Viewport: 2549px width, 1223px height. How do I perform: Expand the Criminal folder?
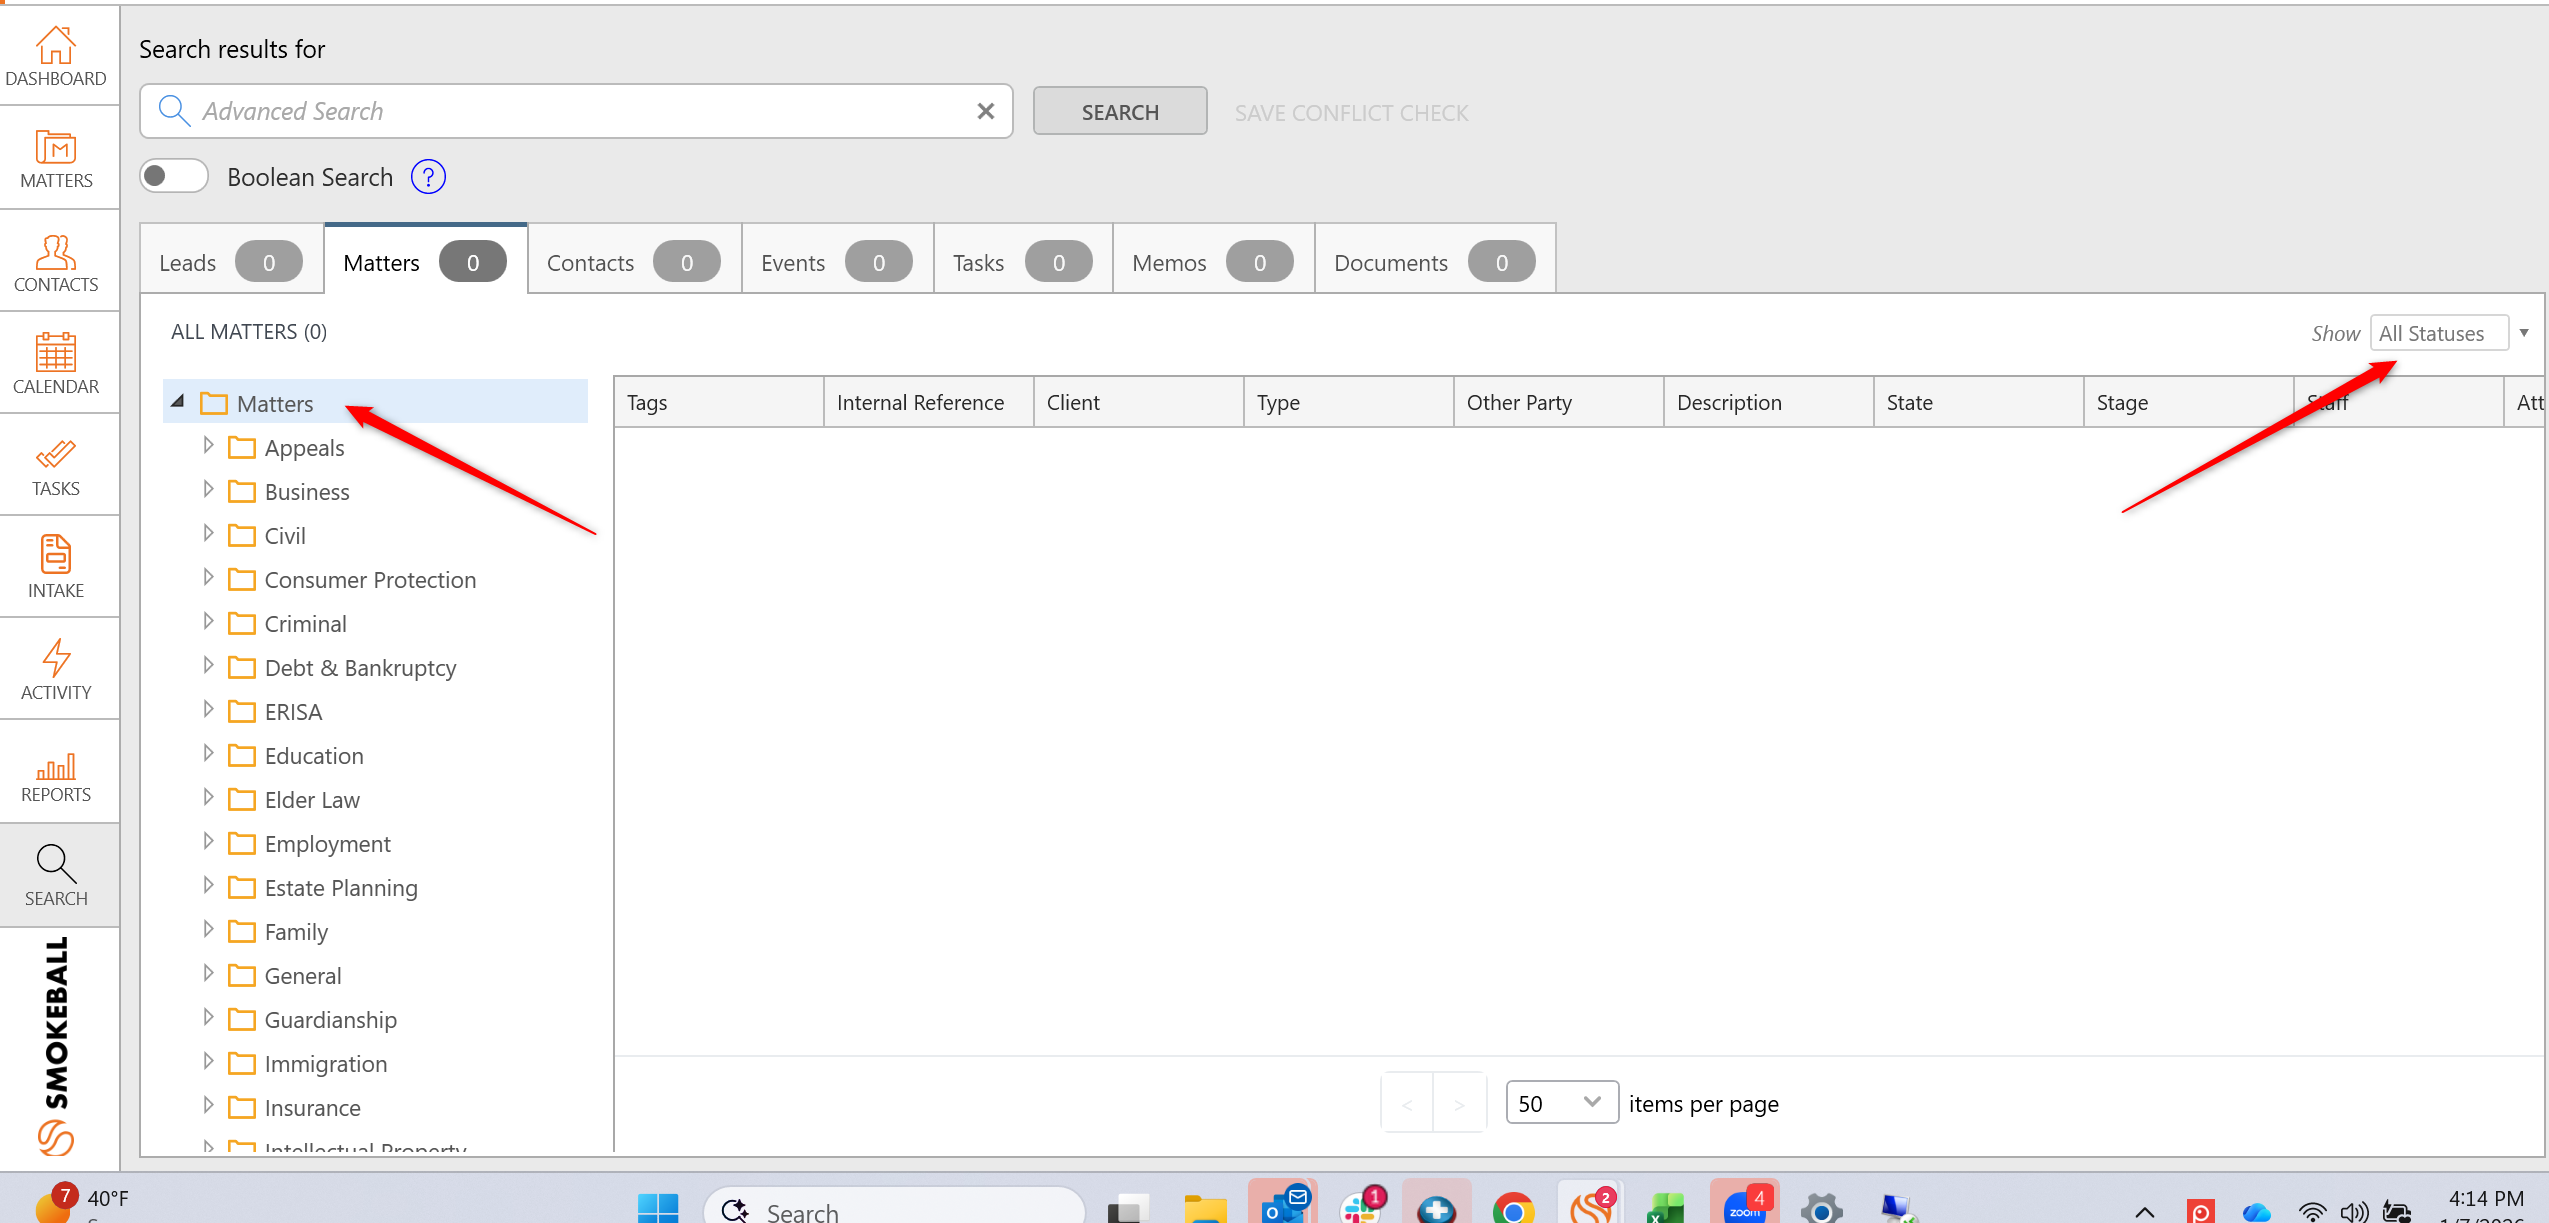208,622
